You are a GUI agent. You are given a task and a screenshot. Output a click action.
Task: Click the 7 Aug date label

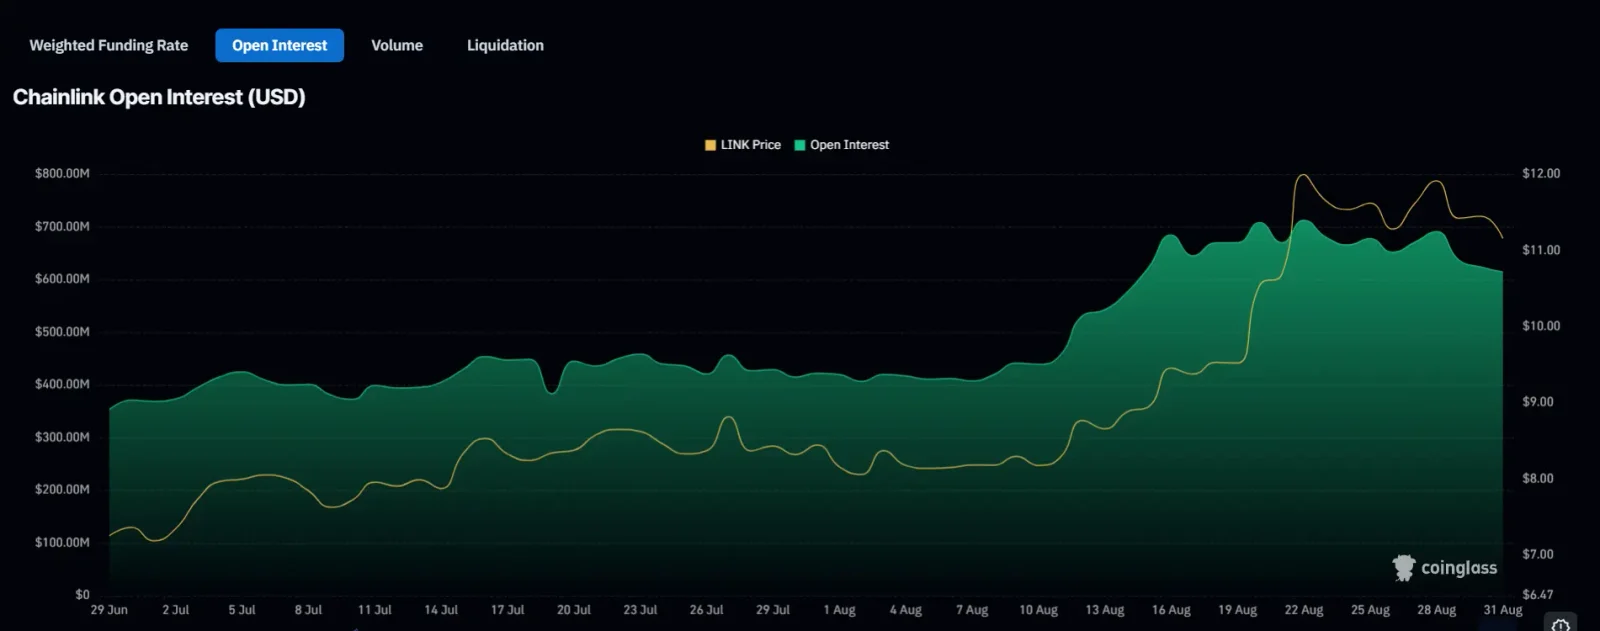click(972, 610)
